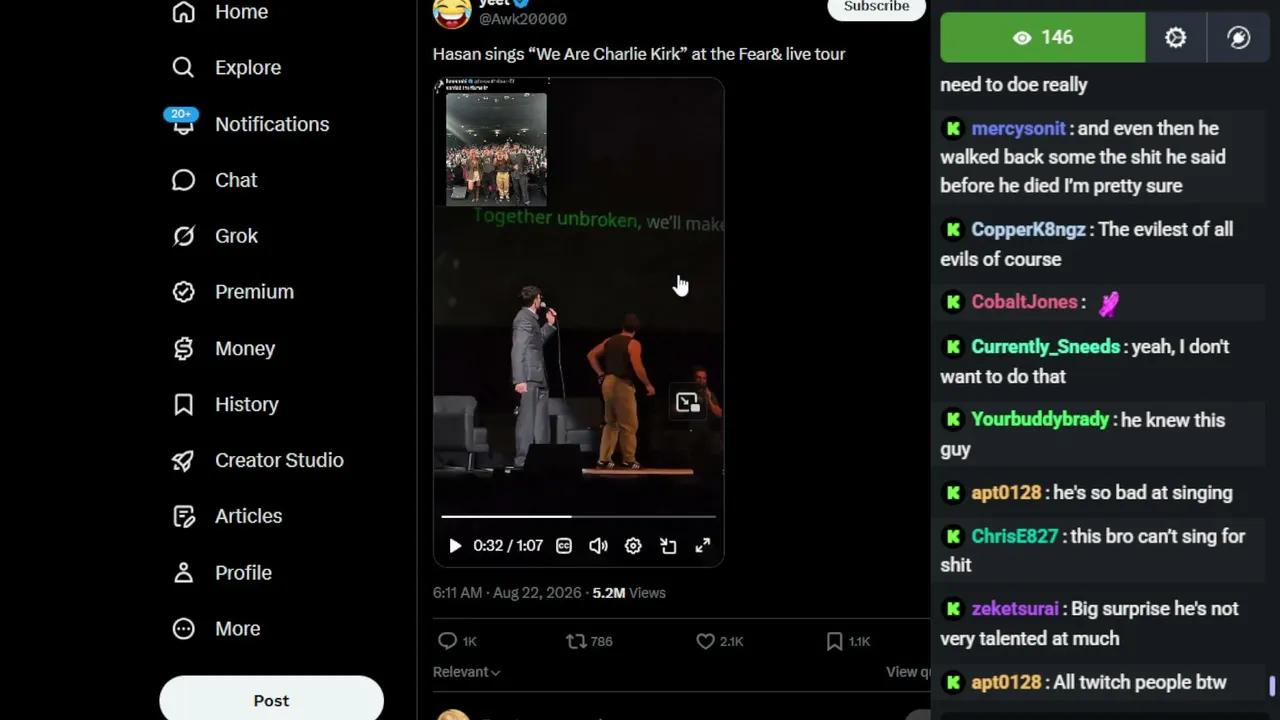1280x720 pixels.
Task: Open Articles via the document icon
Action: point(183,516)
